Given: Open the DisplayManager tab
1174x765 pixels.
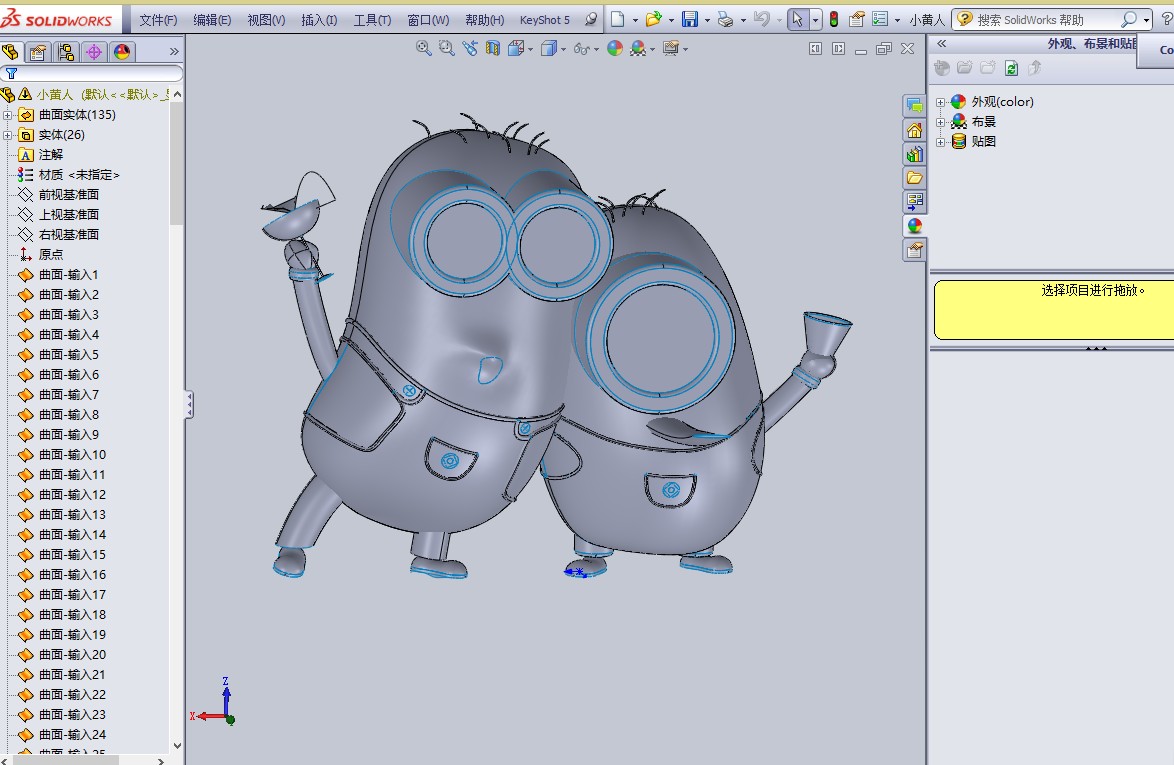Looking at the screenshot, I should (122, 52).
